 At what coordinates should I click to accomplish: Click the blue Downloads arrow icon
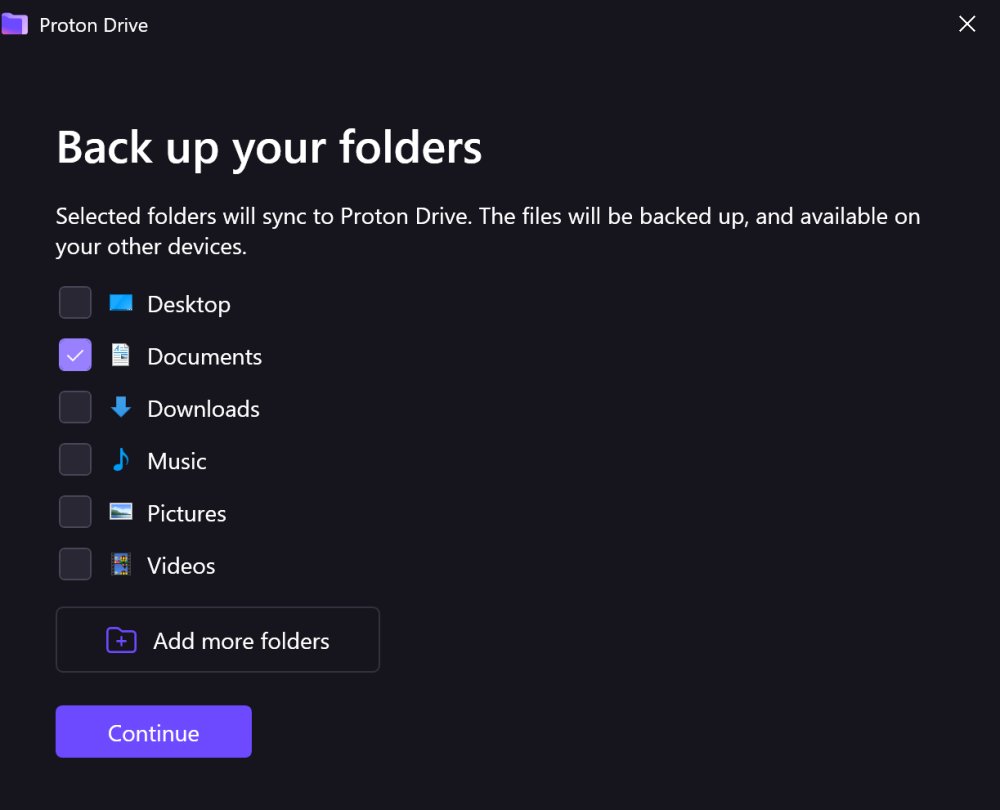tap(121, 407)
